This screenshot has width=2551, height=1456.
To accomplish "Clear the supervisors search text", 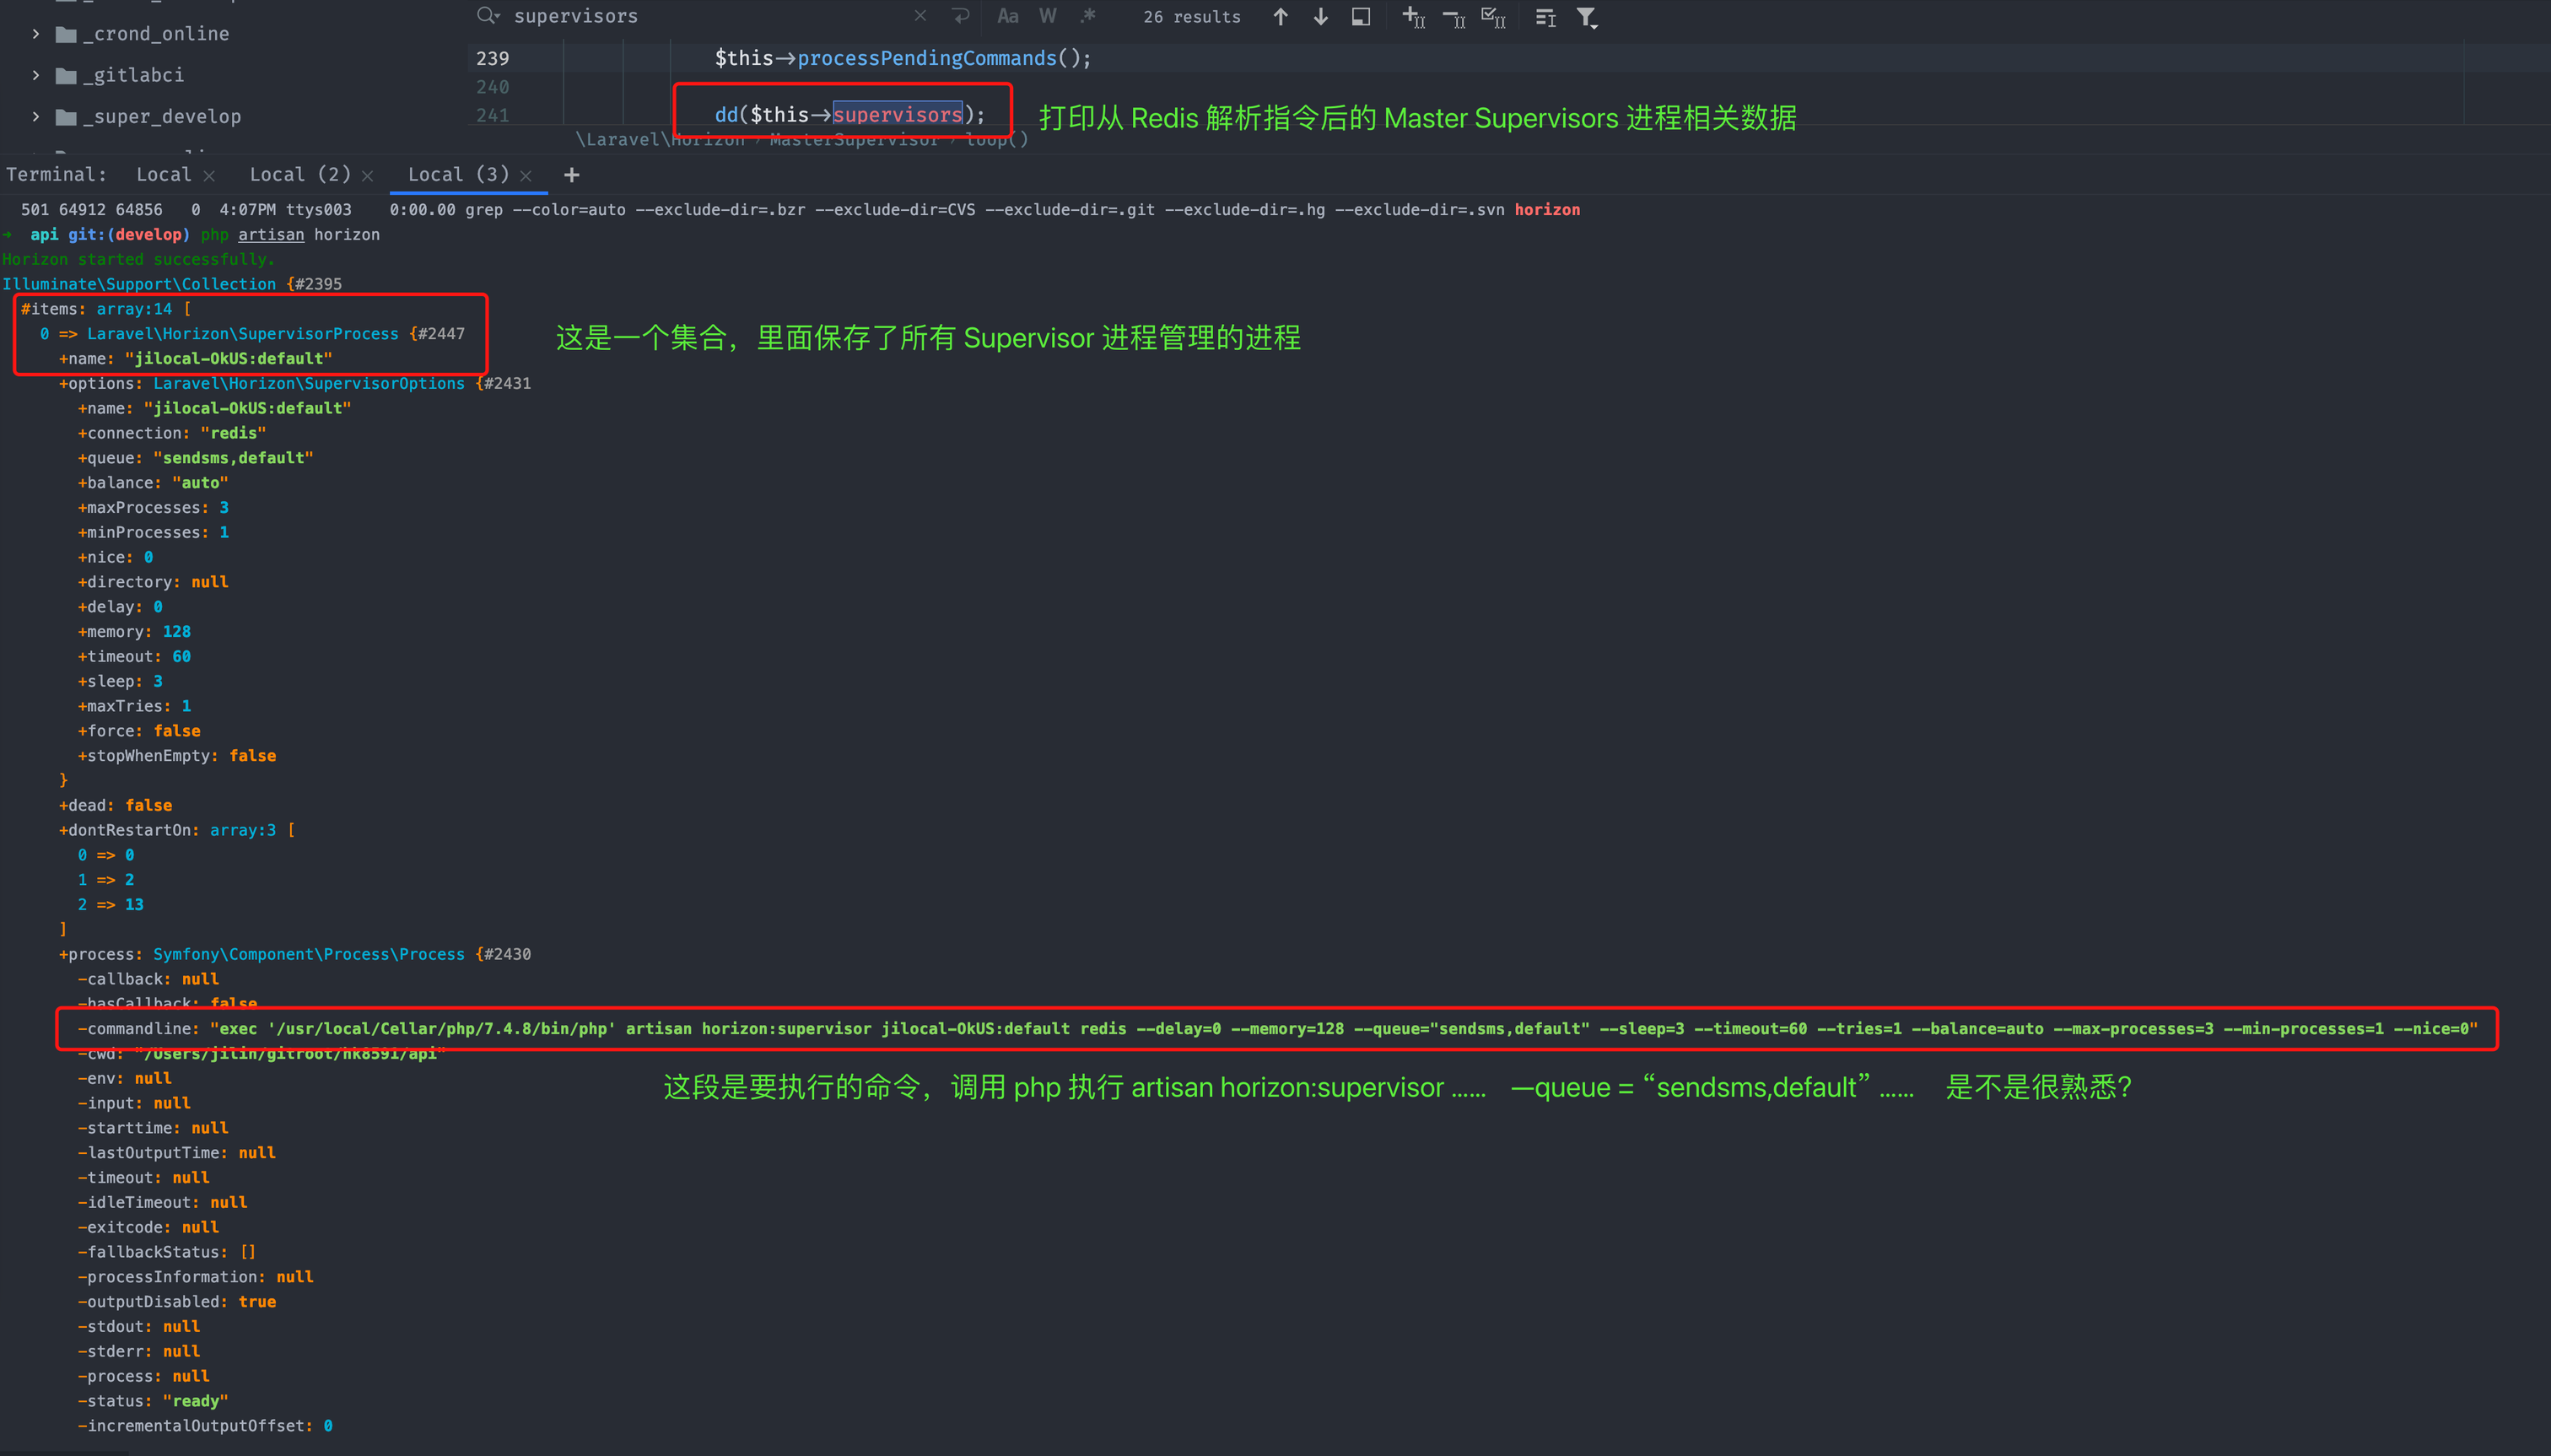I will click(x=920, y=16).
